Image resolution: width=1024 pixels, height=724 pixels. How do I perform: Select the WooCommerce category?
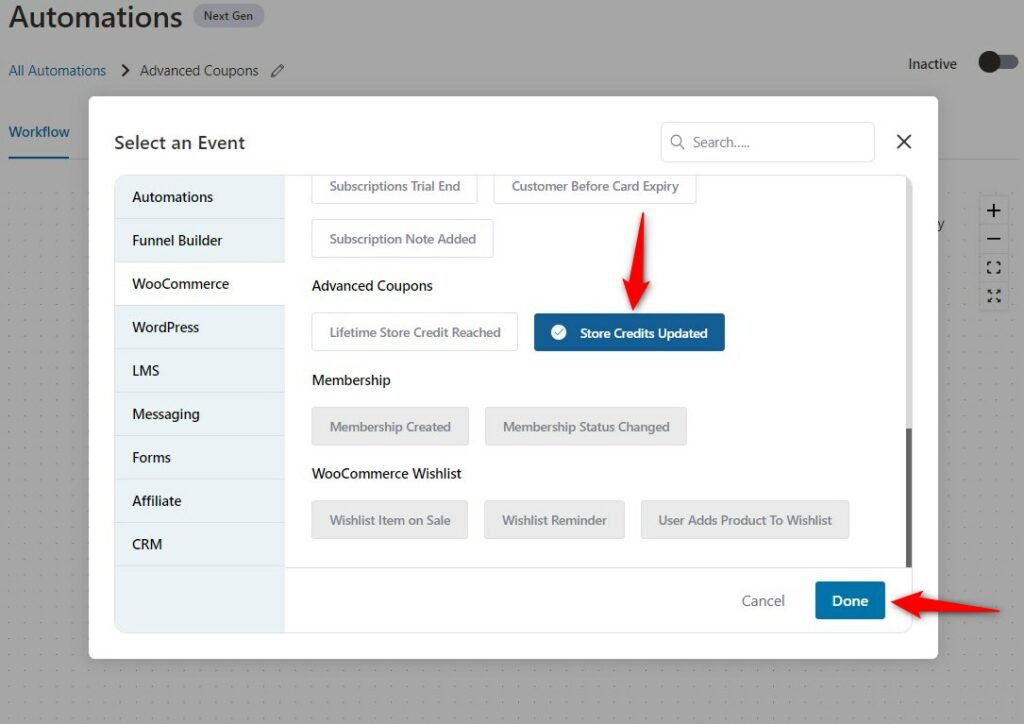200,284
